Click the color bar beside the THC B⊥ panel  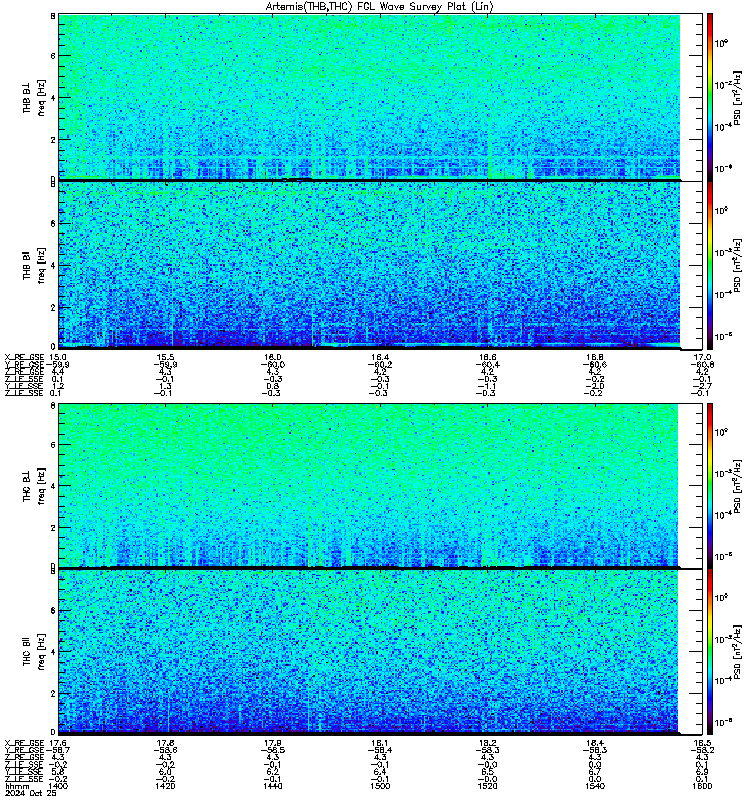click(709, 486)
